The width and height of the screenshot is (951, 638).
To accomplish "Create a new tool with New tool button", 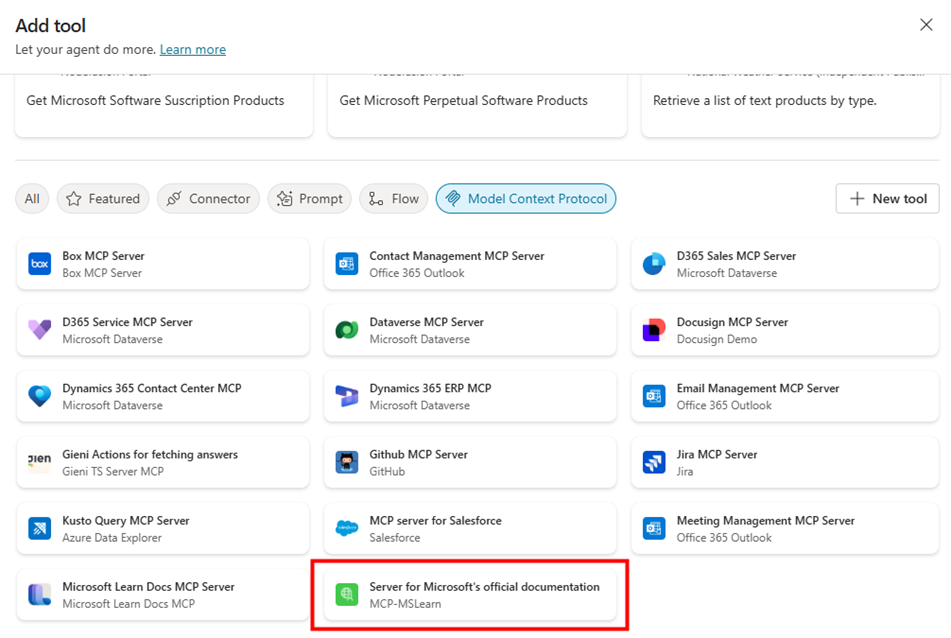I will [887, 199].
